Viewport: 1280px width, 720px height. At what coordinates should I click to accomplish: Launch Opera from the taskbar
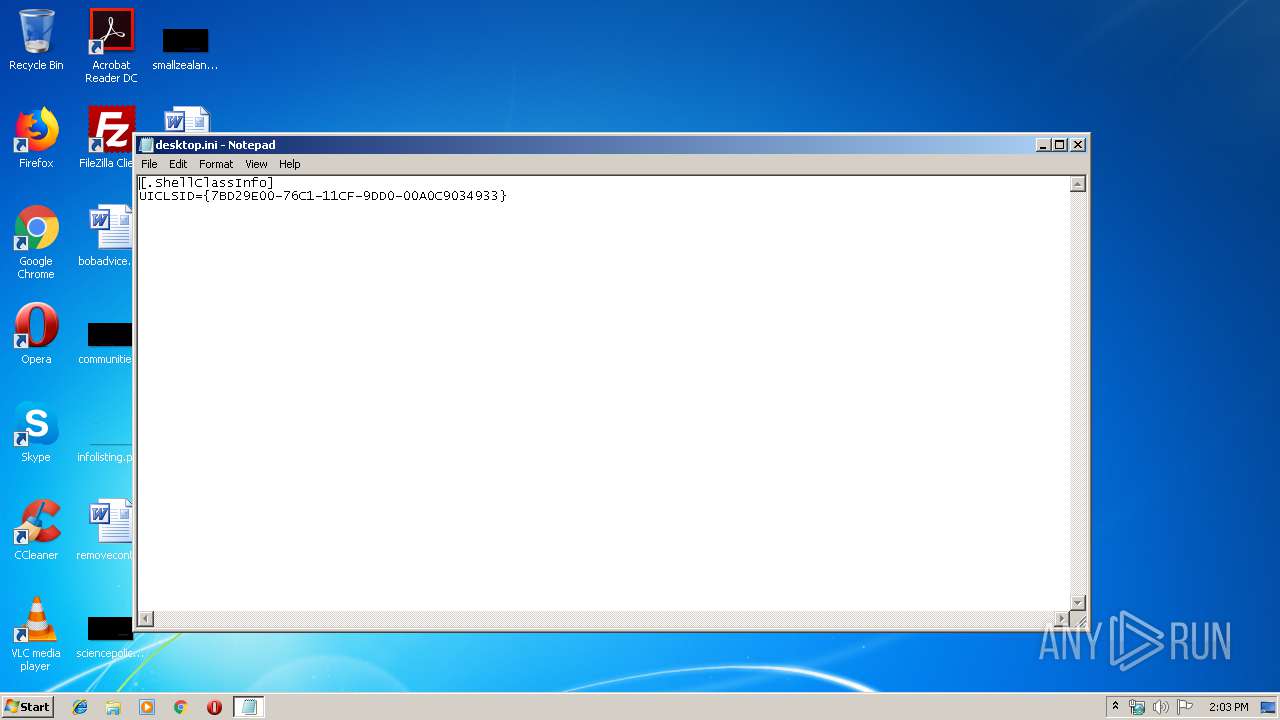tap(214, 707)
